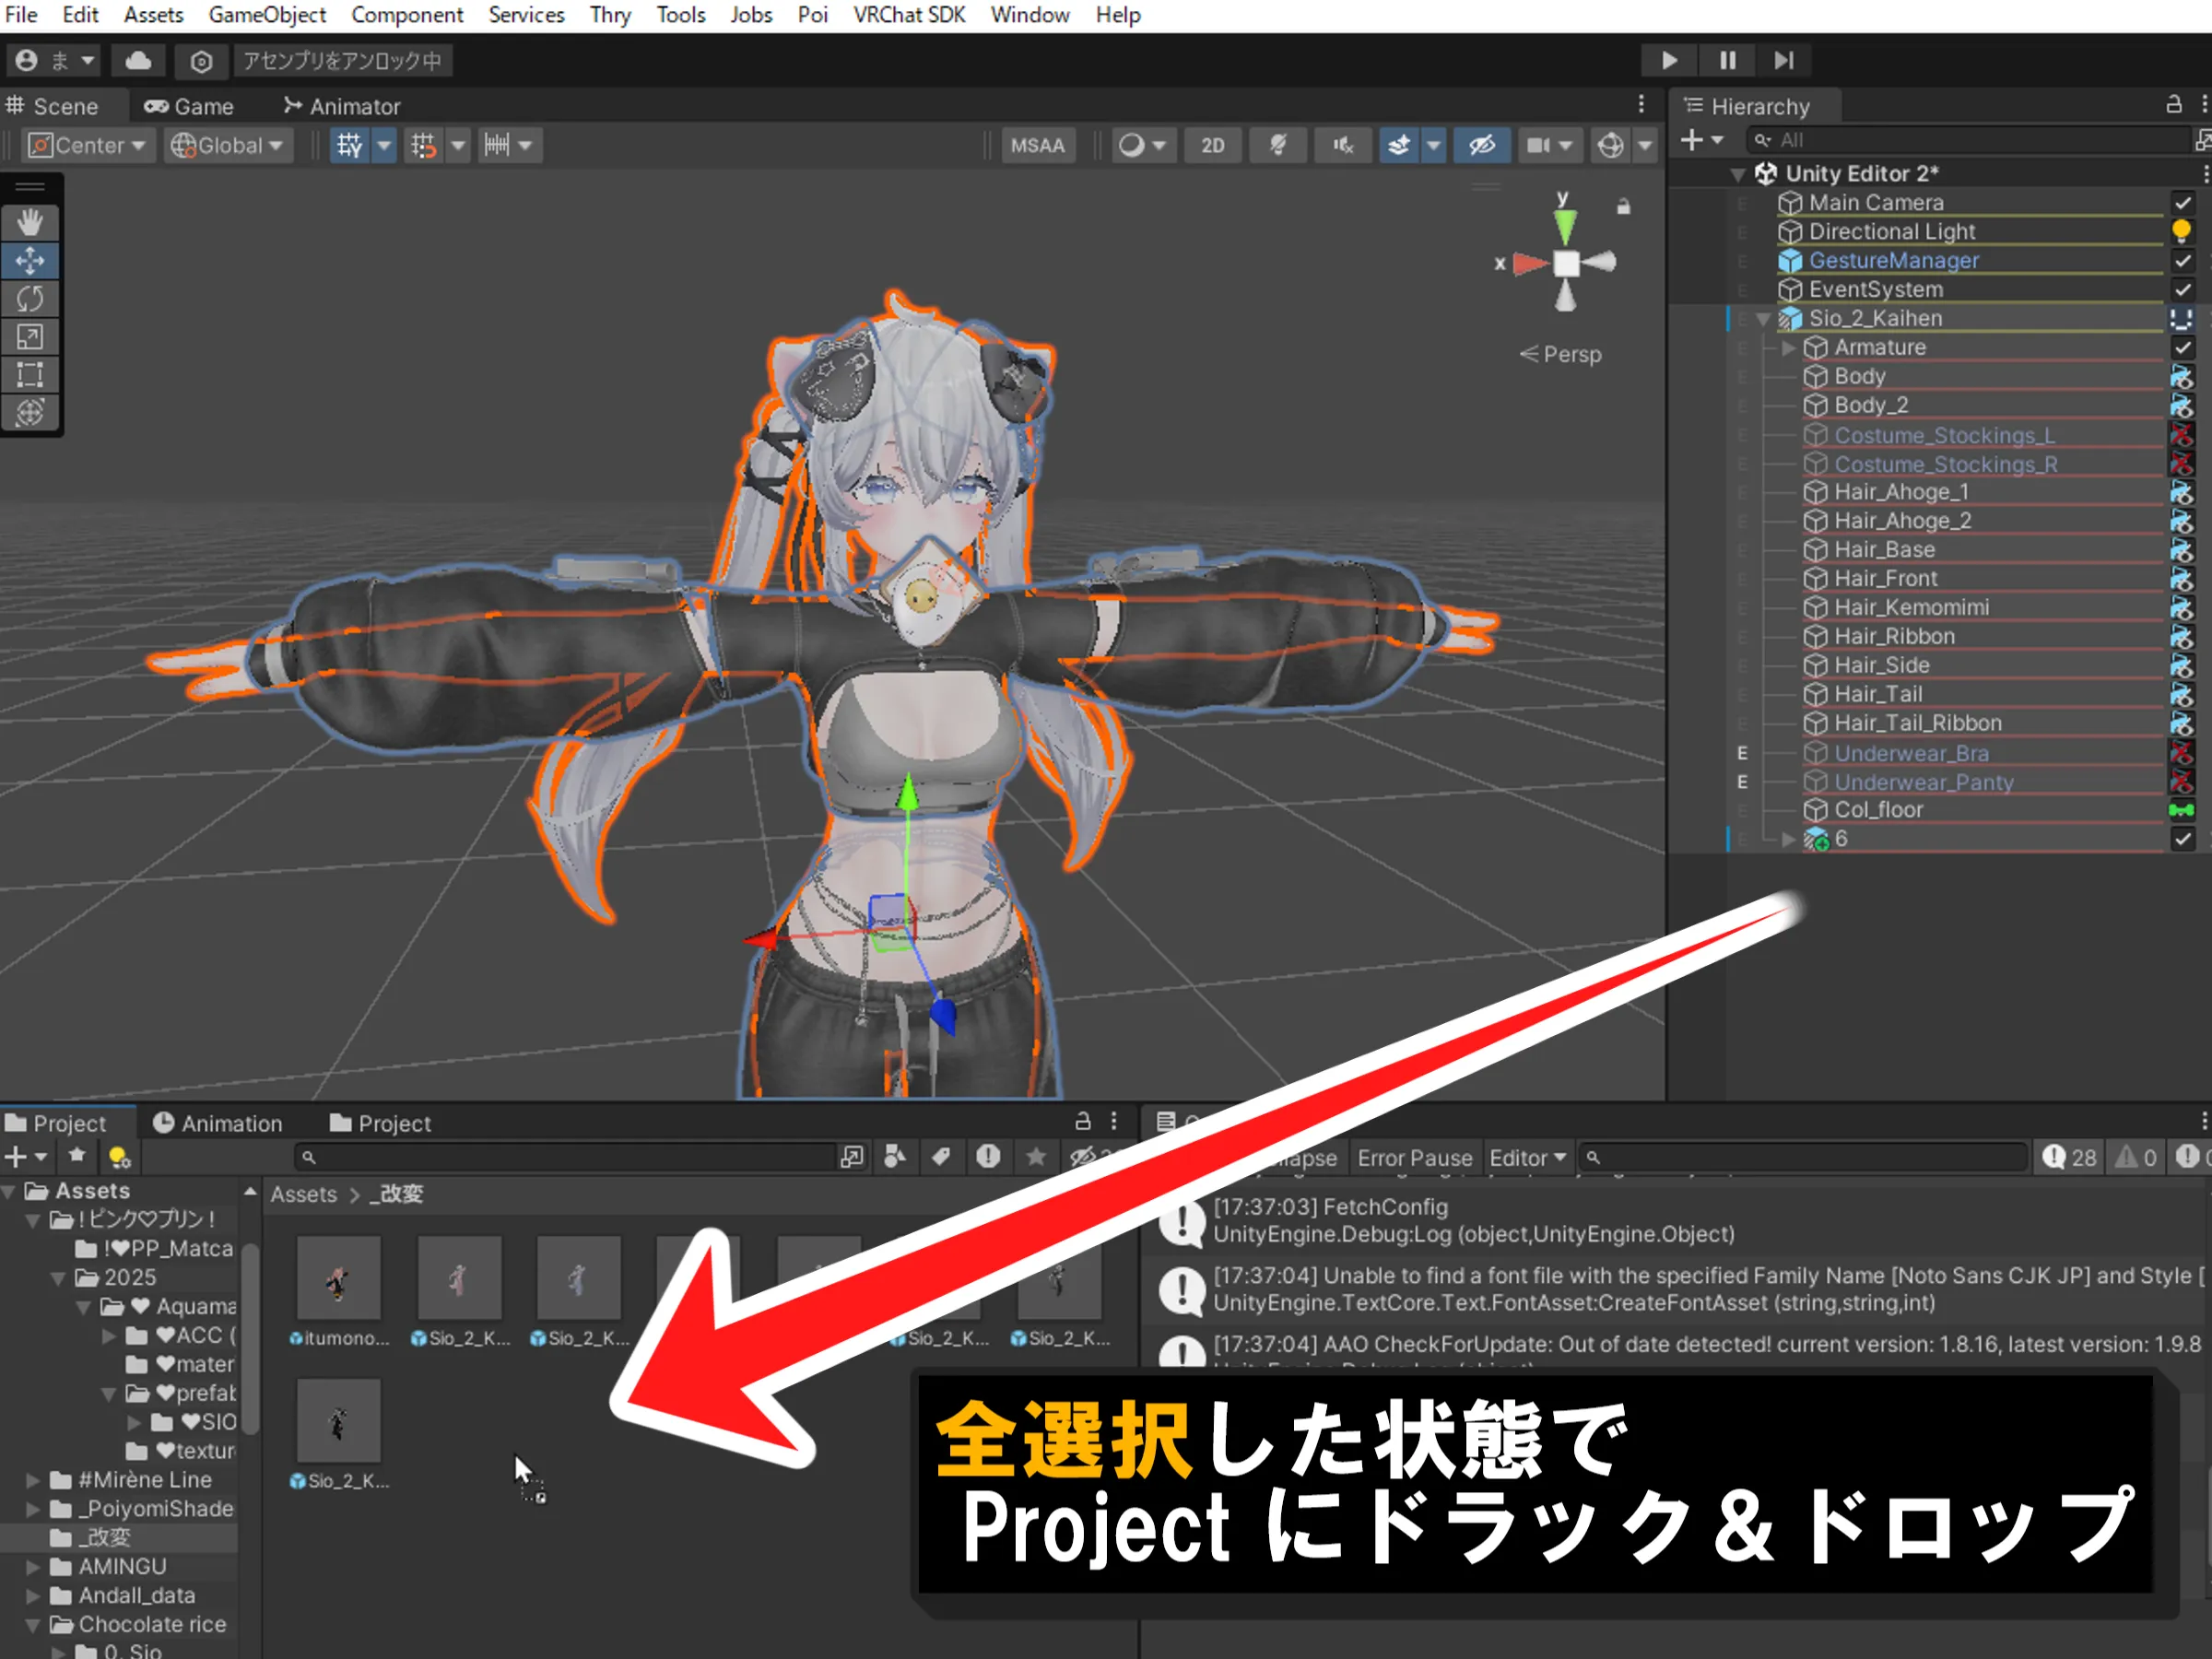Lock the Hierarchy panel

[x=2173, y=104]
